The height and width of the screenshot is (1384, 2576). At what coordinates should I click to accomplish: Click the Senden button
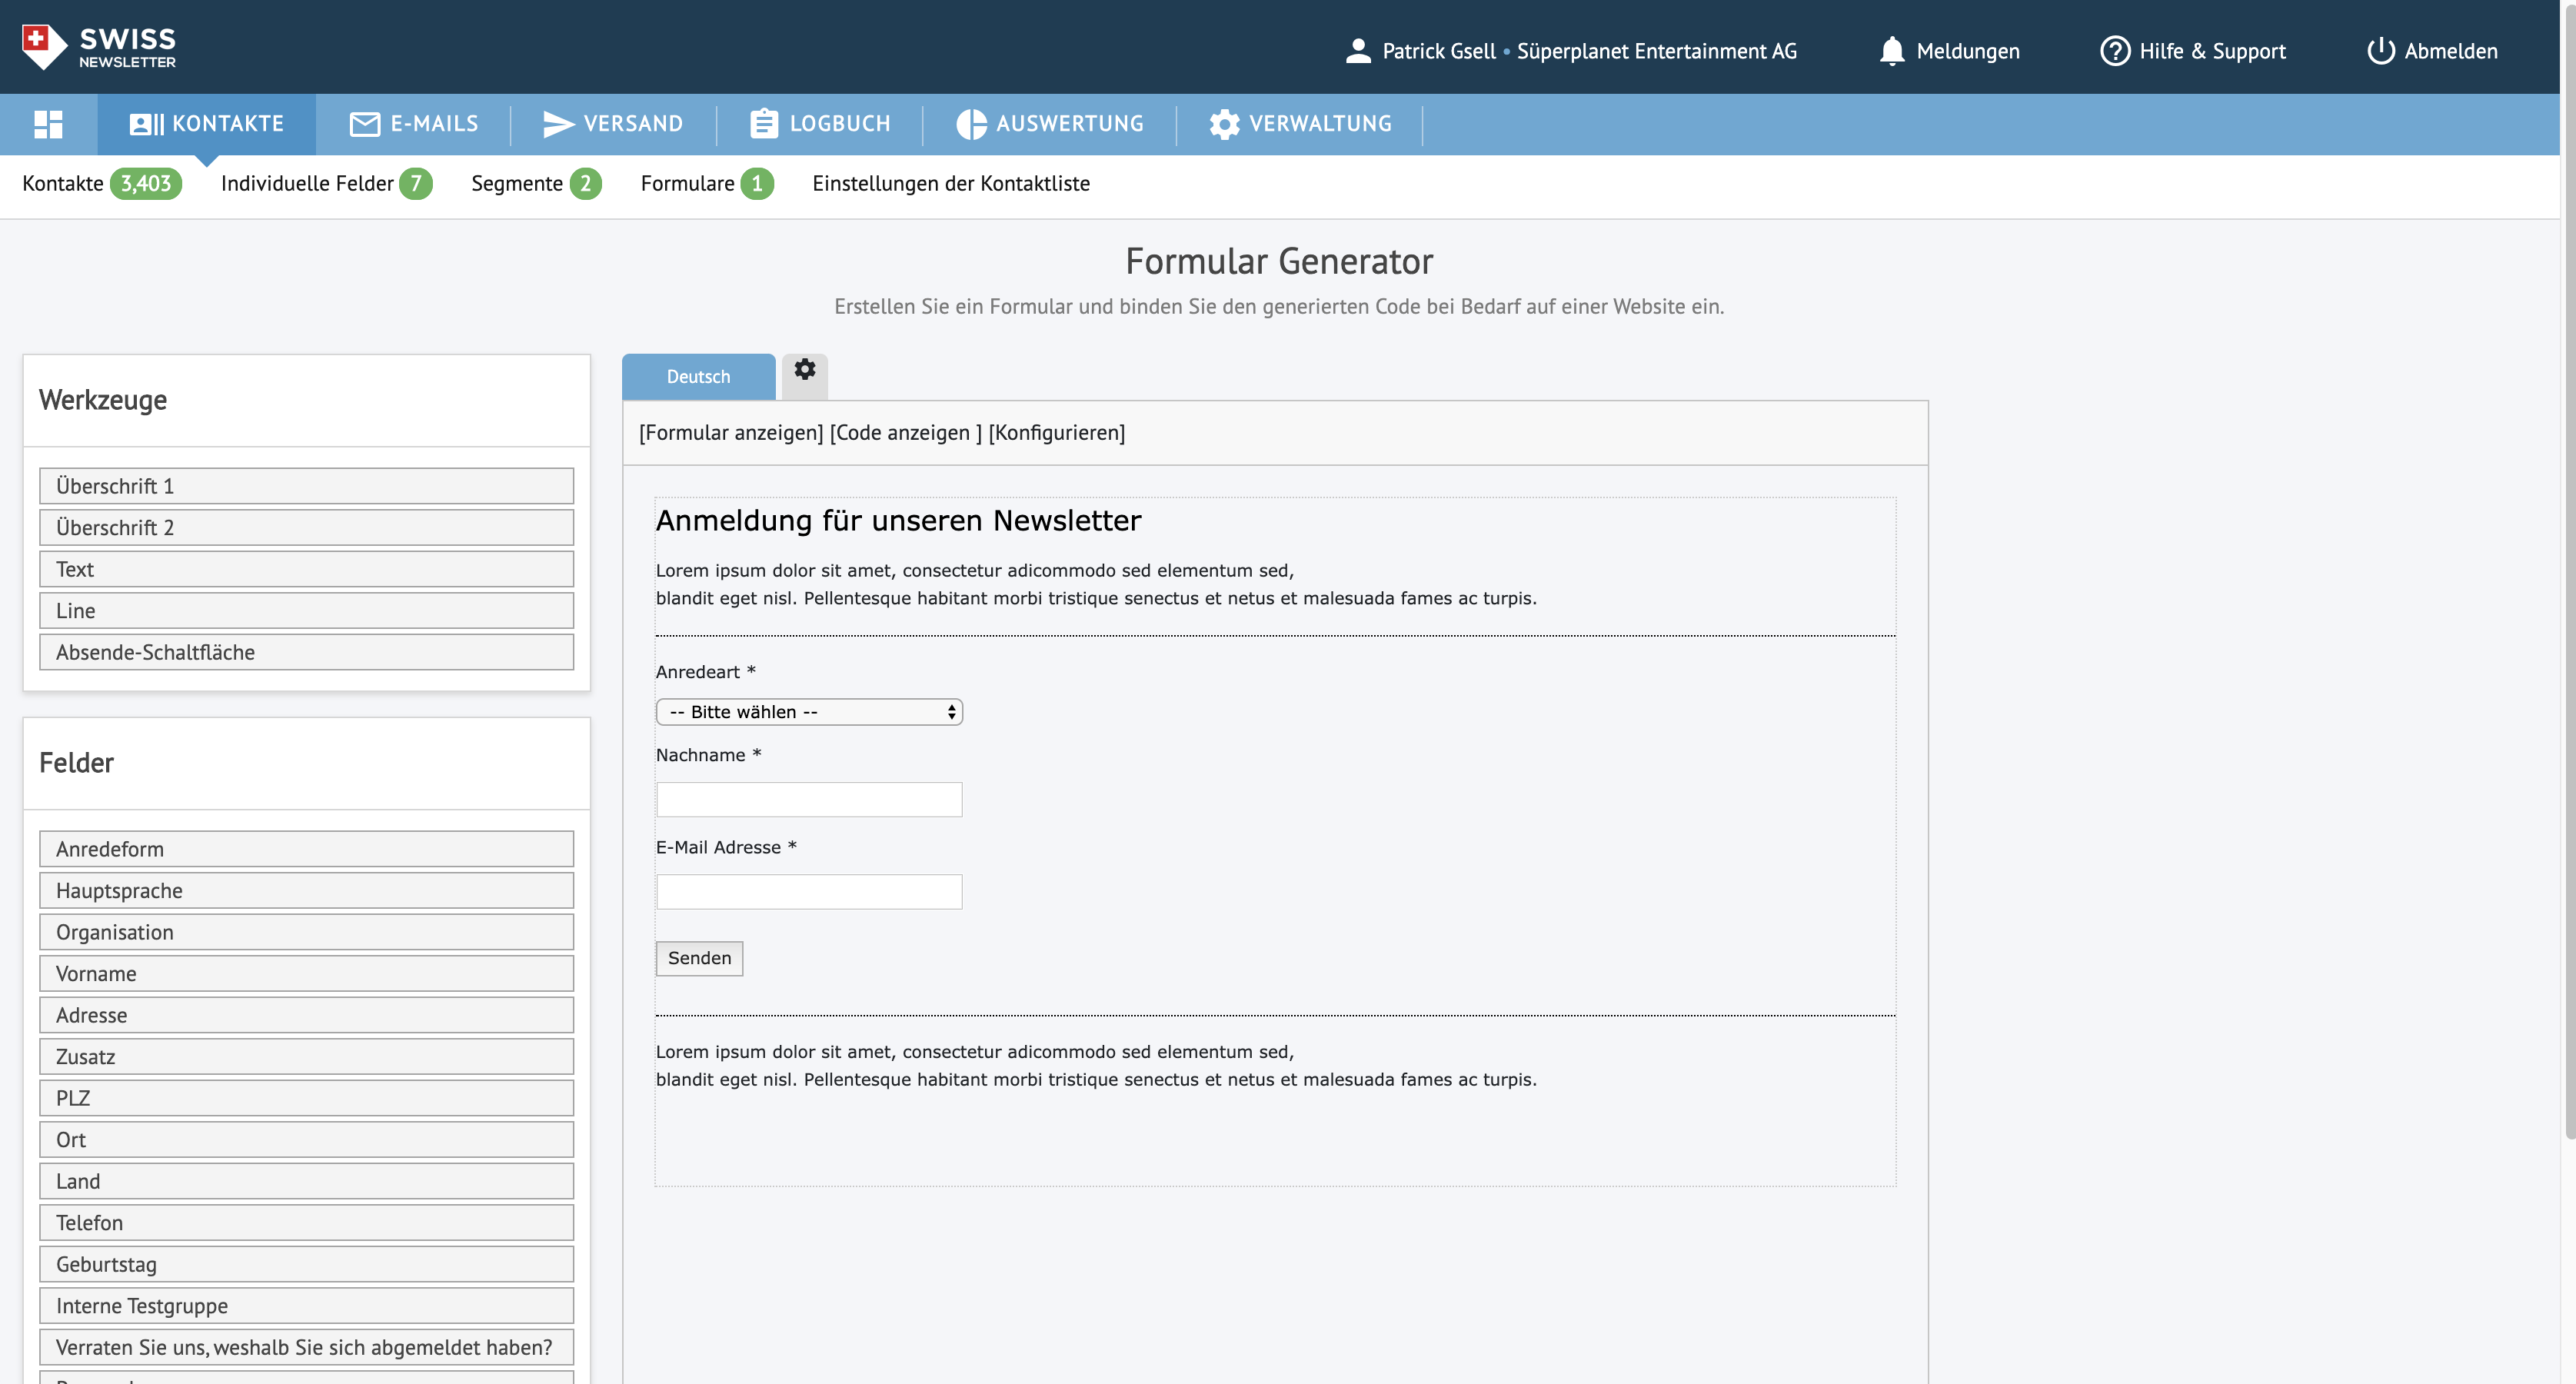pyautogui.click(x=699, y=958)
